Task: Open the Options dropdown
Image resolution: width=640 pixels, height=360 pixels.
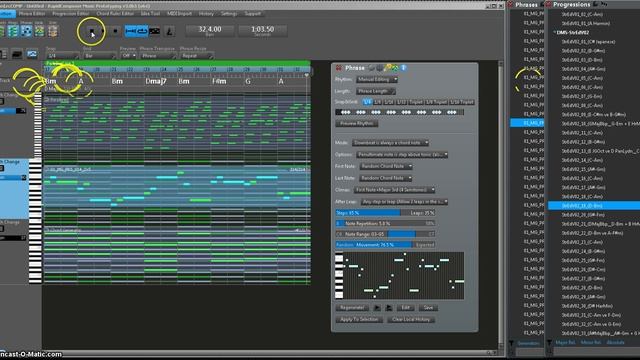Action: click(x=402, y=155)
